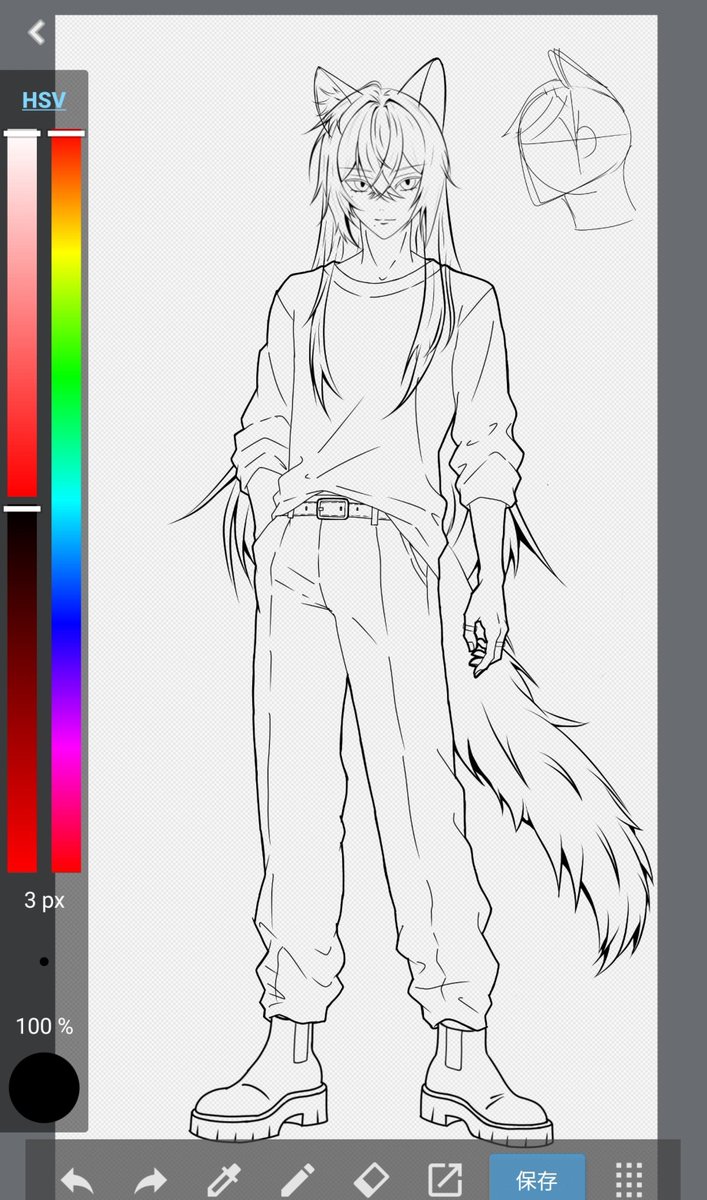Select the eraser tool
Screen dimensions: 707x1200
pyautogui.click(x=371, y=1180)
